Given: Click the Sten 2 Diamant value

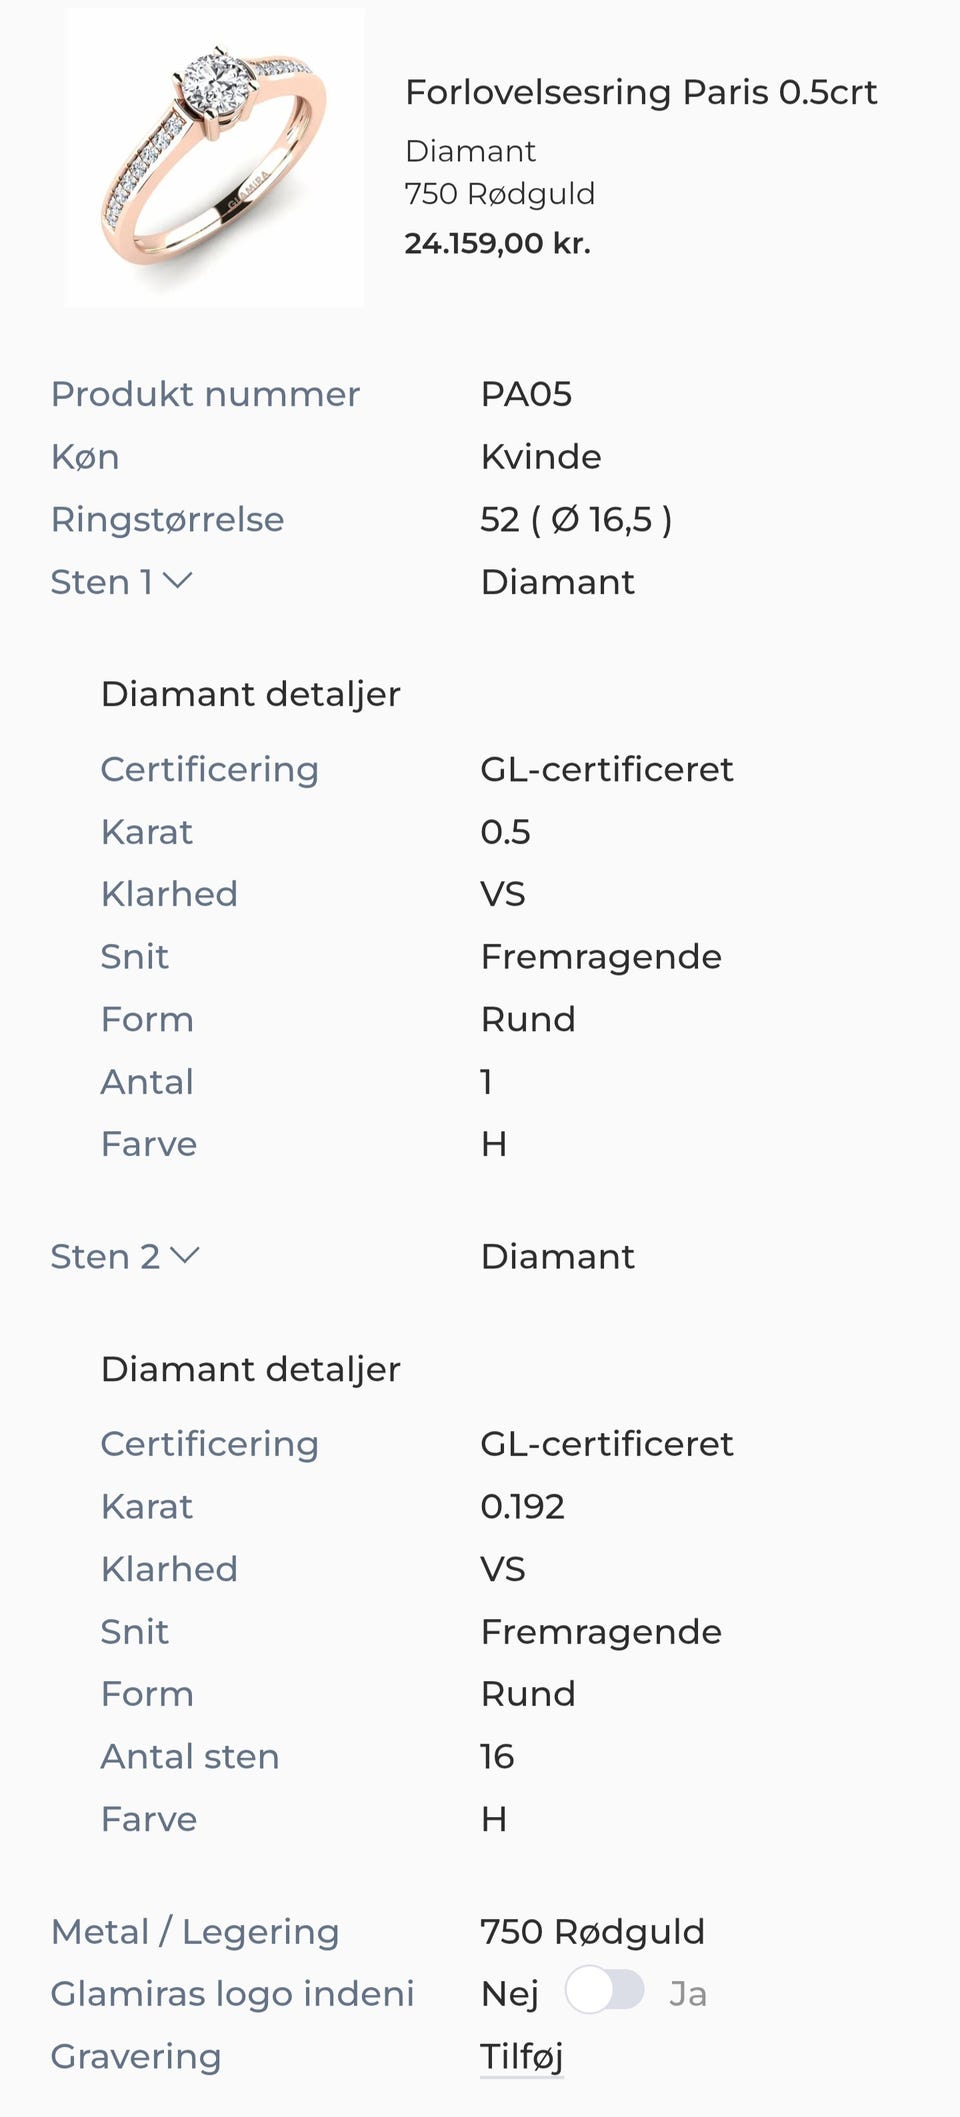Looking at the screenshot, I should pyautogui.click(x=557, y=1257).
